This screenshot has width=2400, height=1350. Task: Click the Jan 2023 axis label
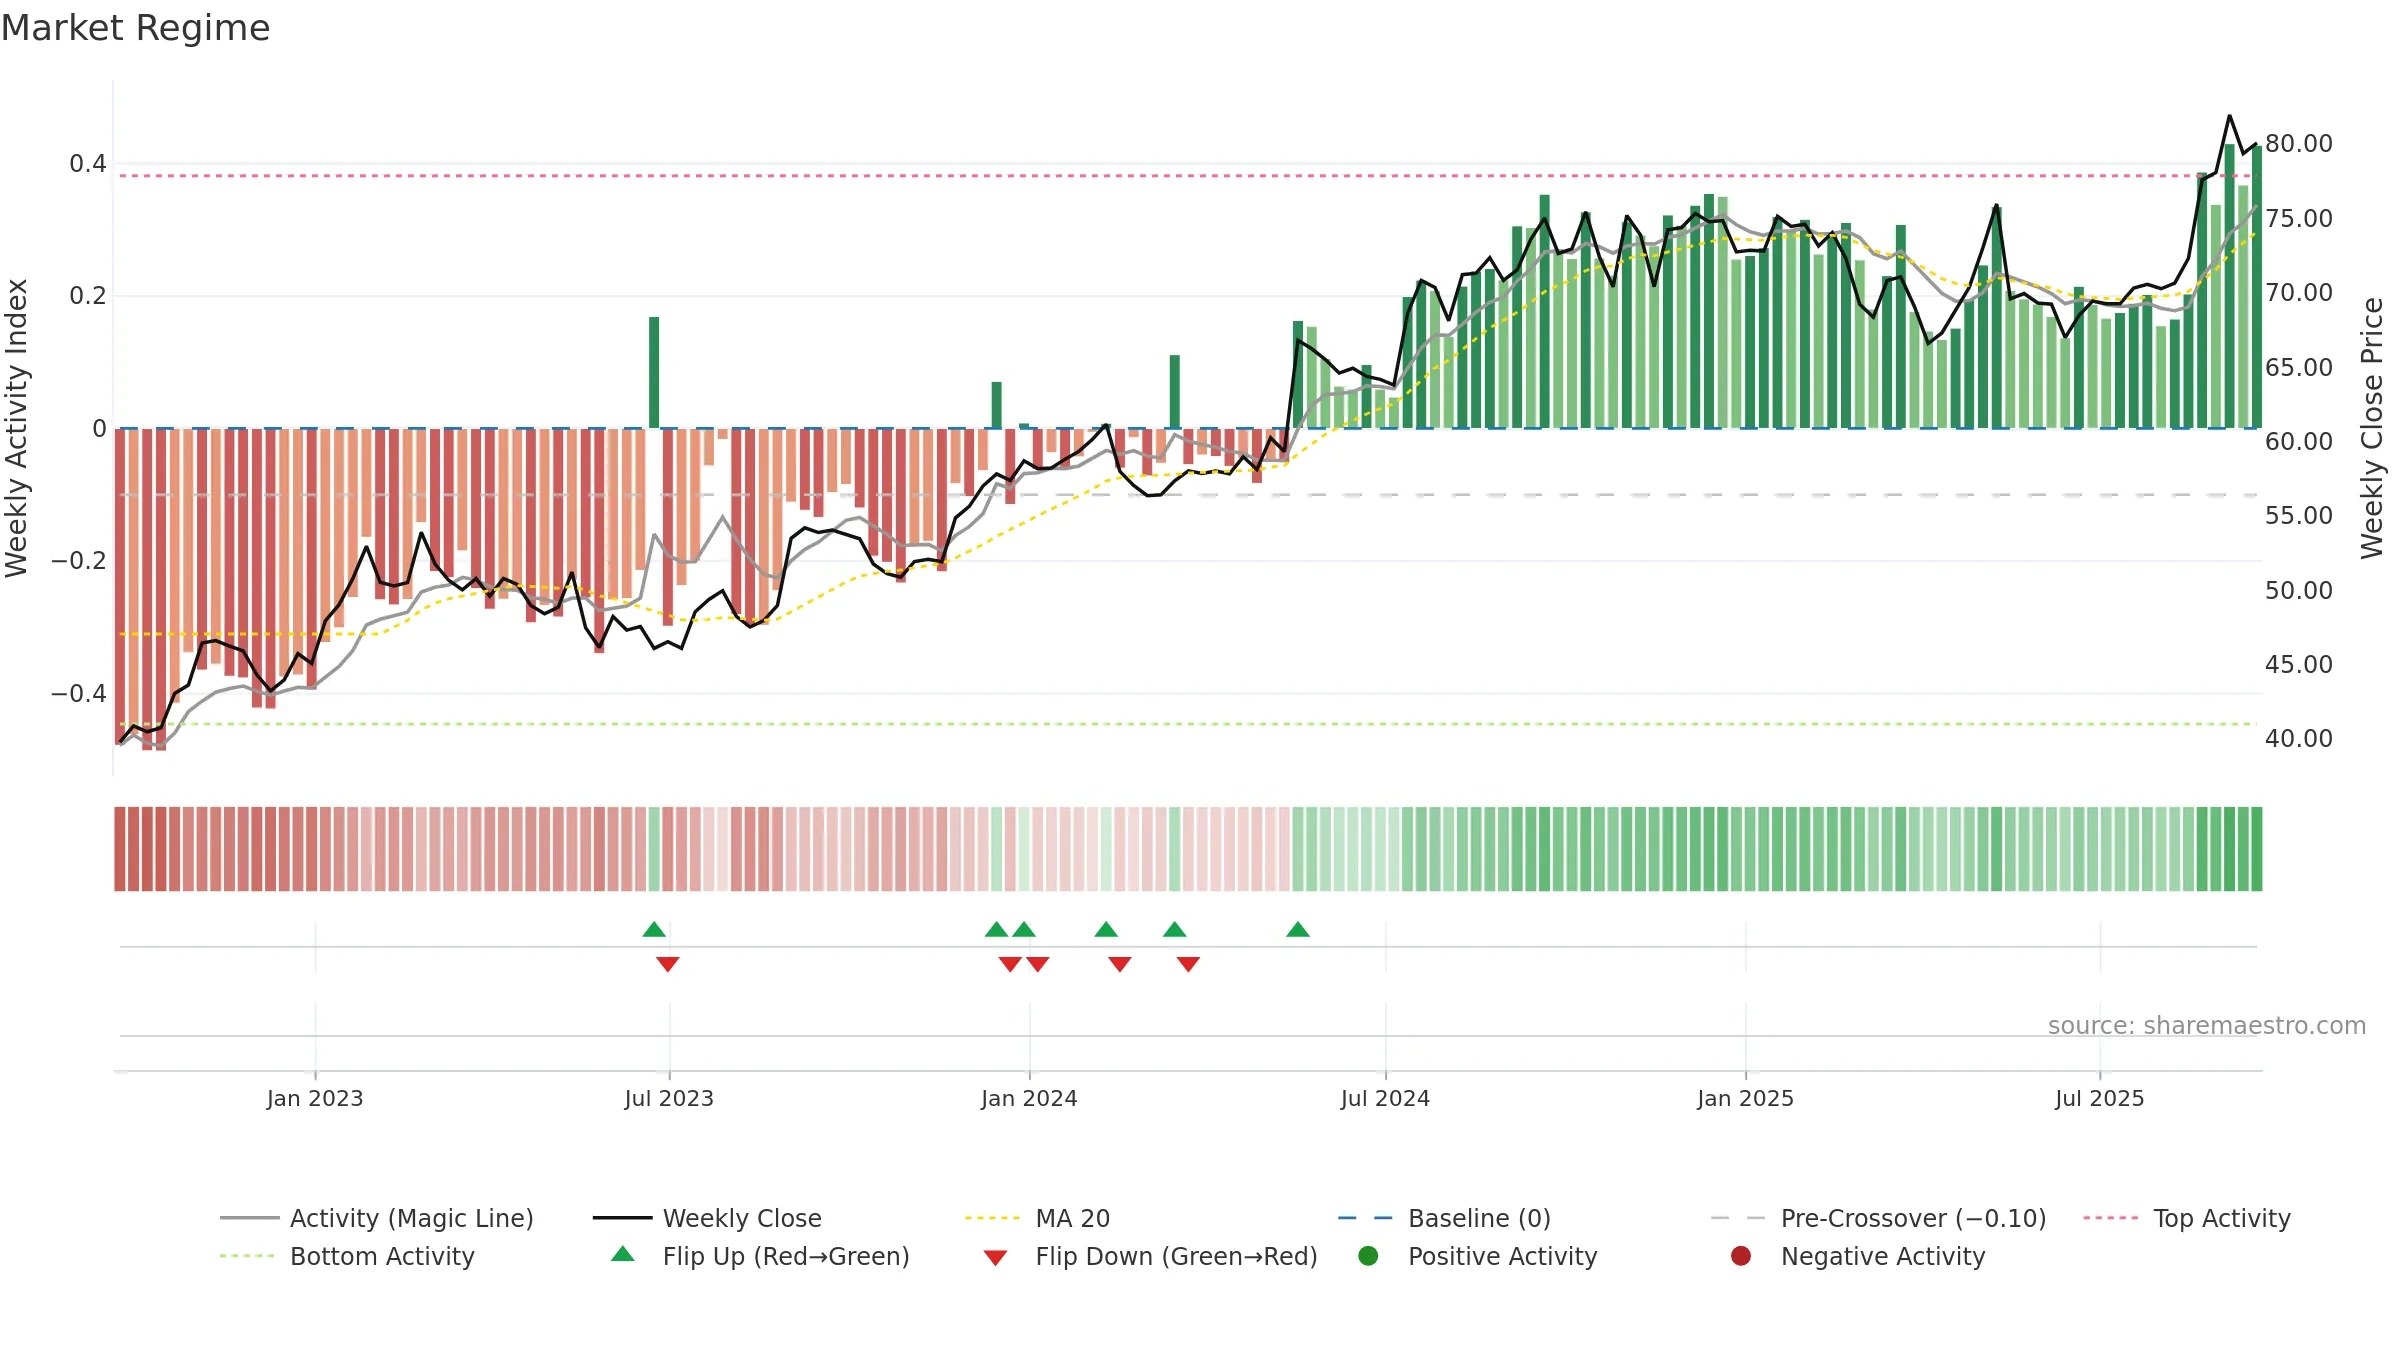(315, 1099)
